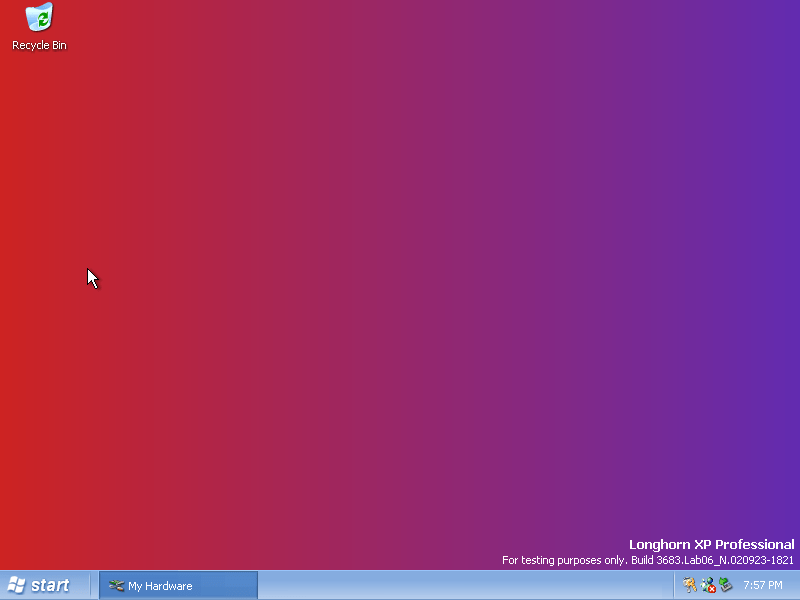Open Windows Messenger tray icon

[x=707, y=584]
